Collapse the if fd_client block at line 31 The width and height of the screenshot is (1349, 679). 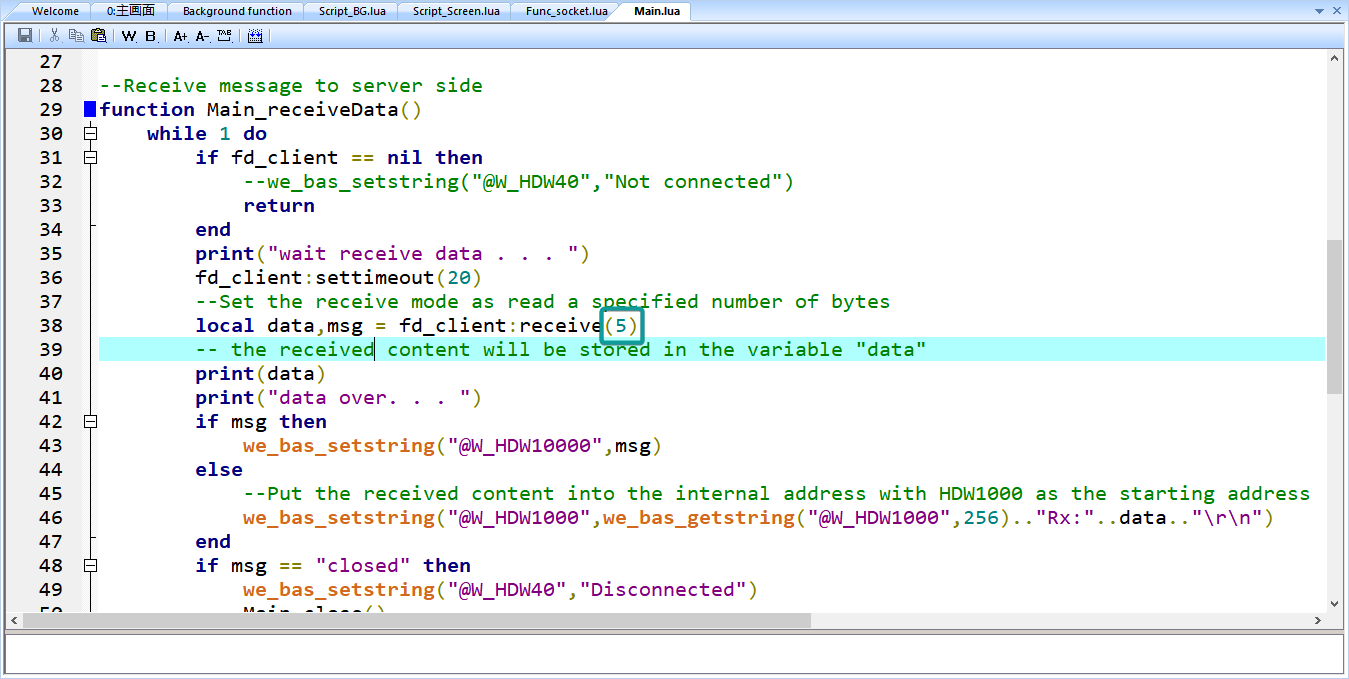[x=90, y=157]
